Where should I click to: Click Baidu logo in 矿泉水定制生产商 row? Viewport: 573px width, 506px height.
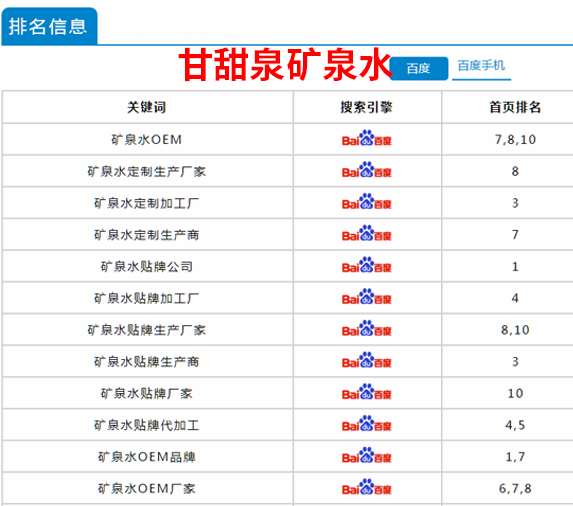367,233
